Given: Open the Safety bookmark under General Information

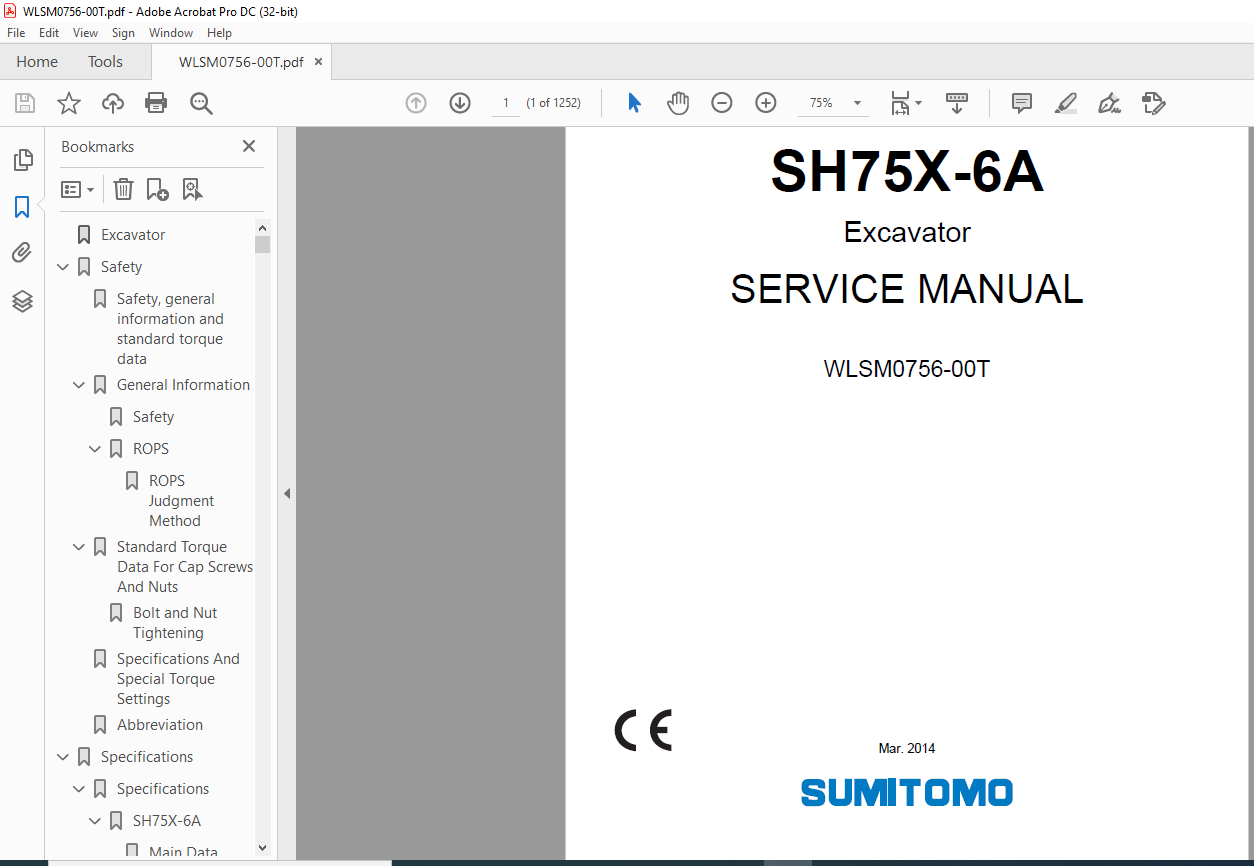Looking at the screenshot, I should pos(153,417).
